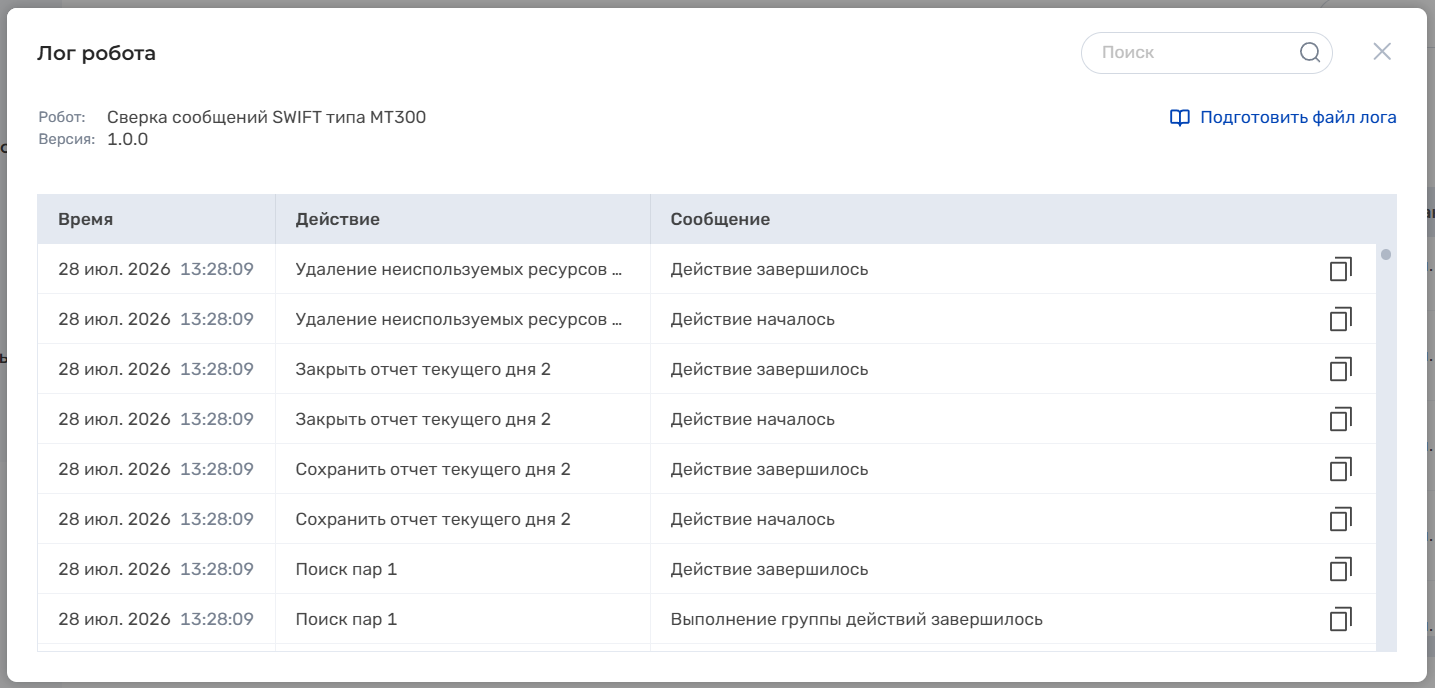The height and width of the screenshot is (688, 1435).
Task: Click the 'Действие' column header
Action: click(463, 219)
